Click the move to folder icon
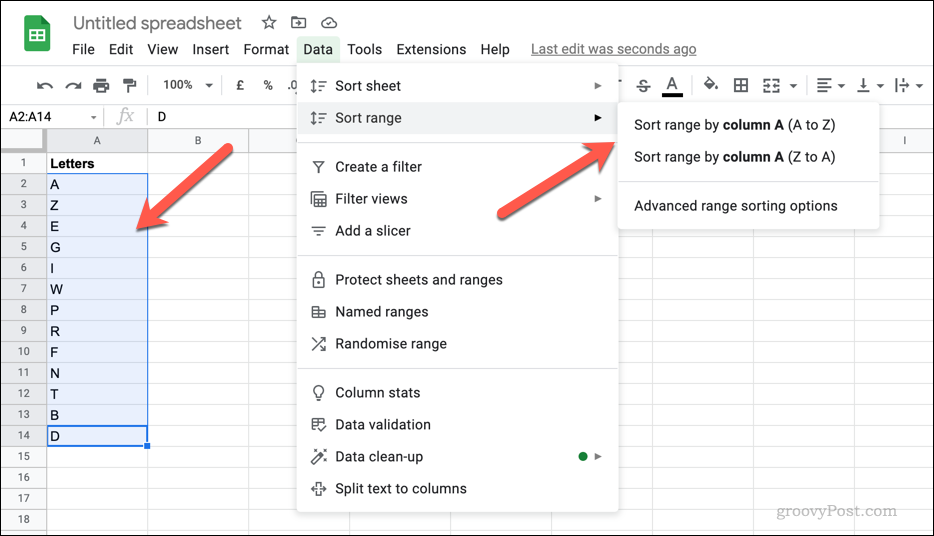Viewport: 934px width, 536px height. 299,23
